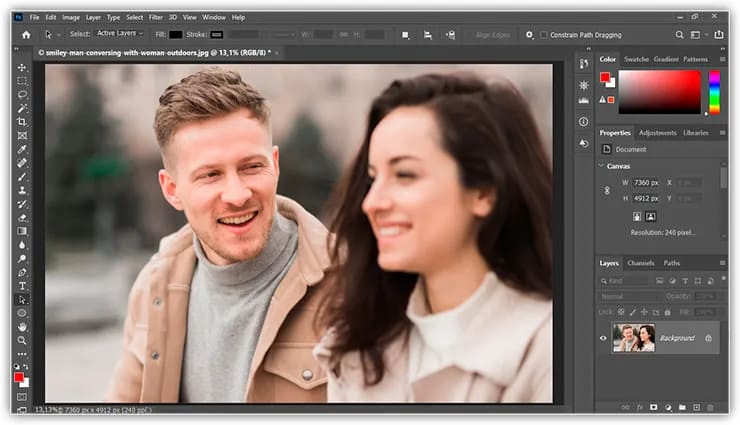The image size is (740, 425).
Task: Collapse the Canvas section
Action: pyautogui.click(x=601, y=166)
